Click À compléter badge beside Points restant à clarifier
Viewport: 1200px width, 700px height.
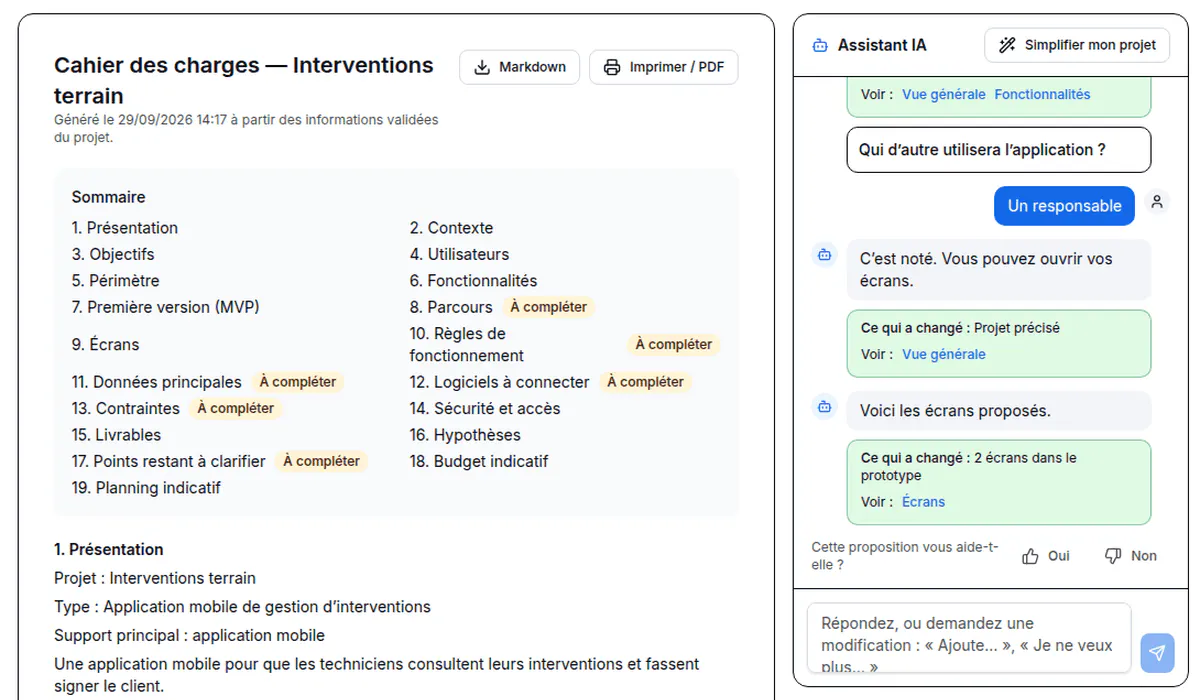pyautogui.click(x=322, y=461)
